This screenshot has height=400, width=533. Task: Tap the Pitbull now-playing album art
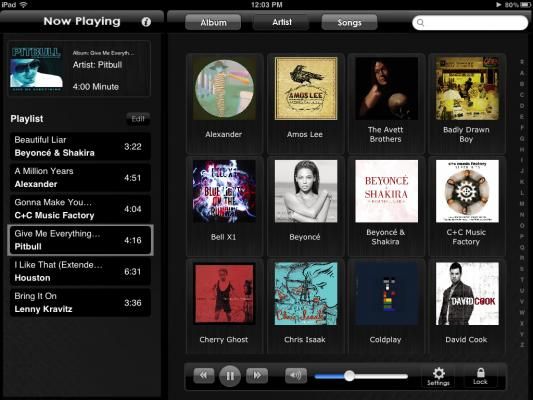point(36,69)
